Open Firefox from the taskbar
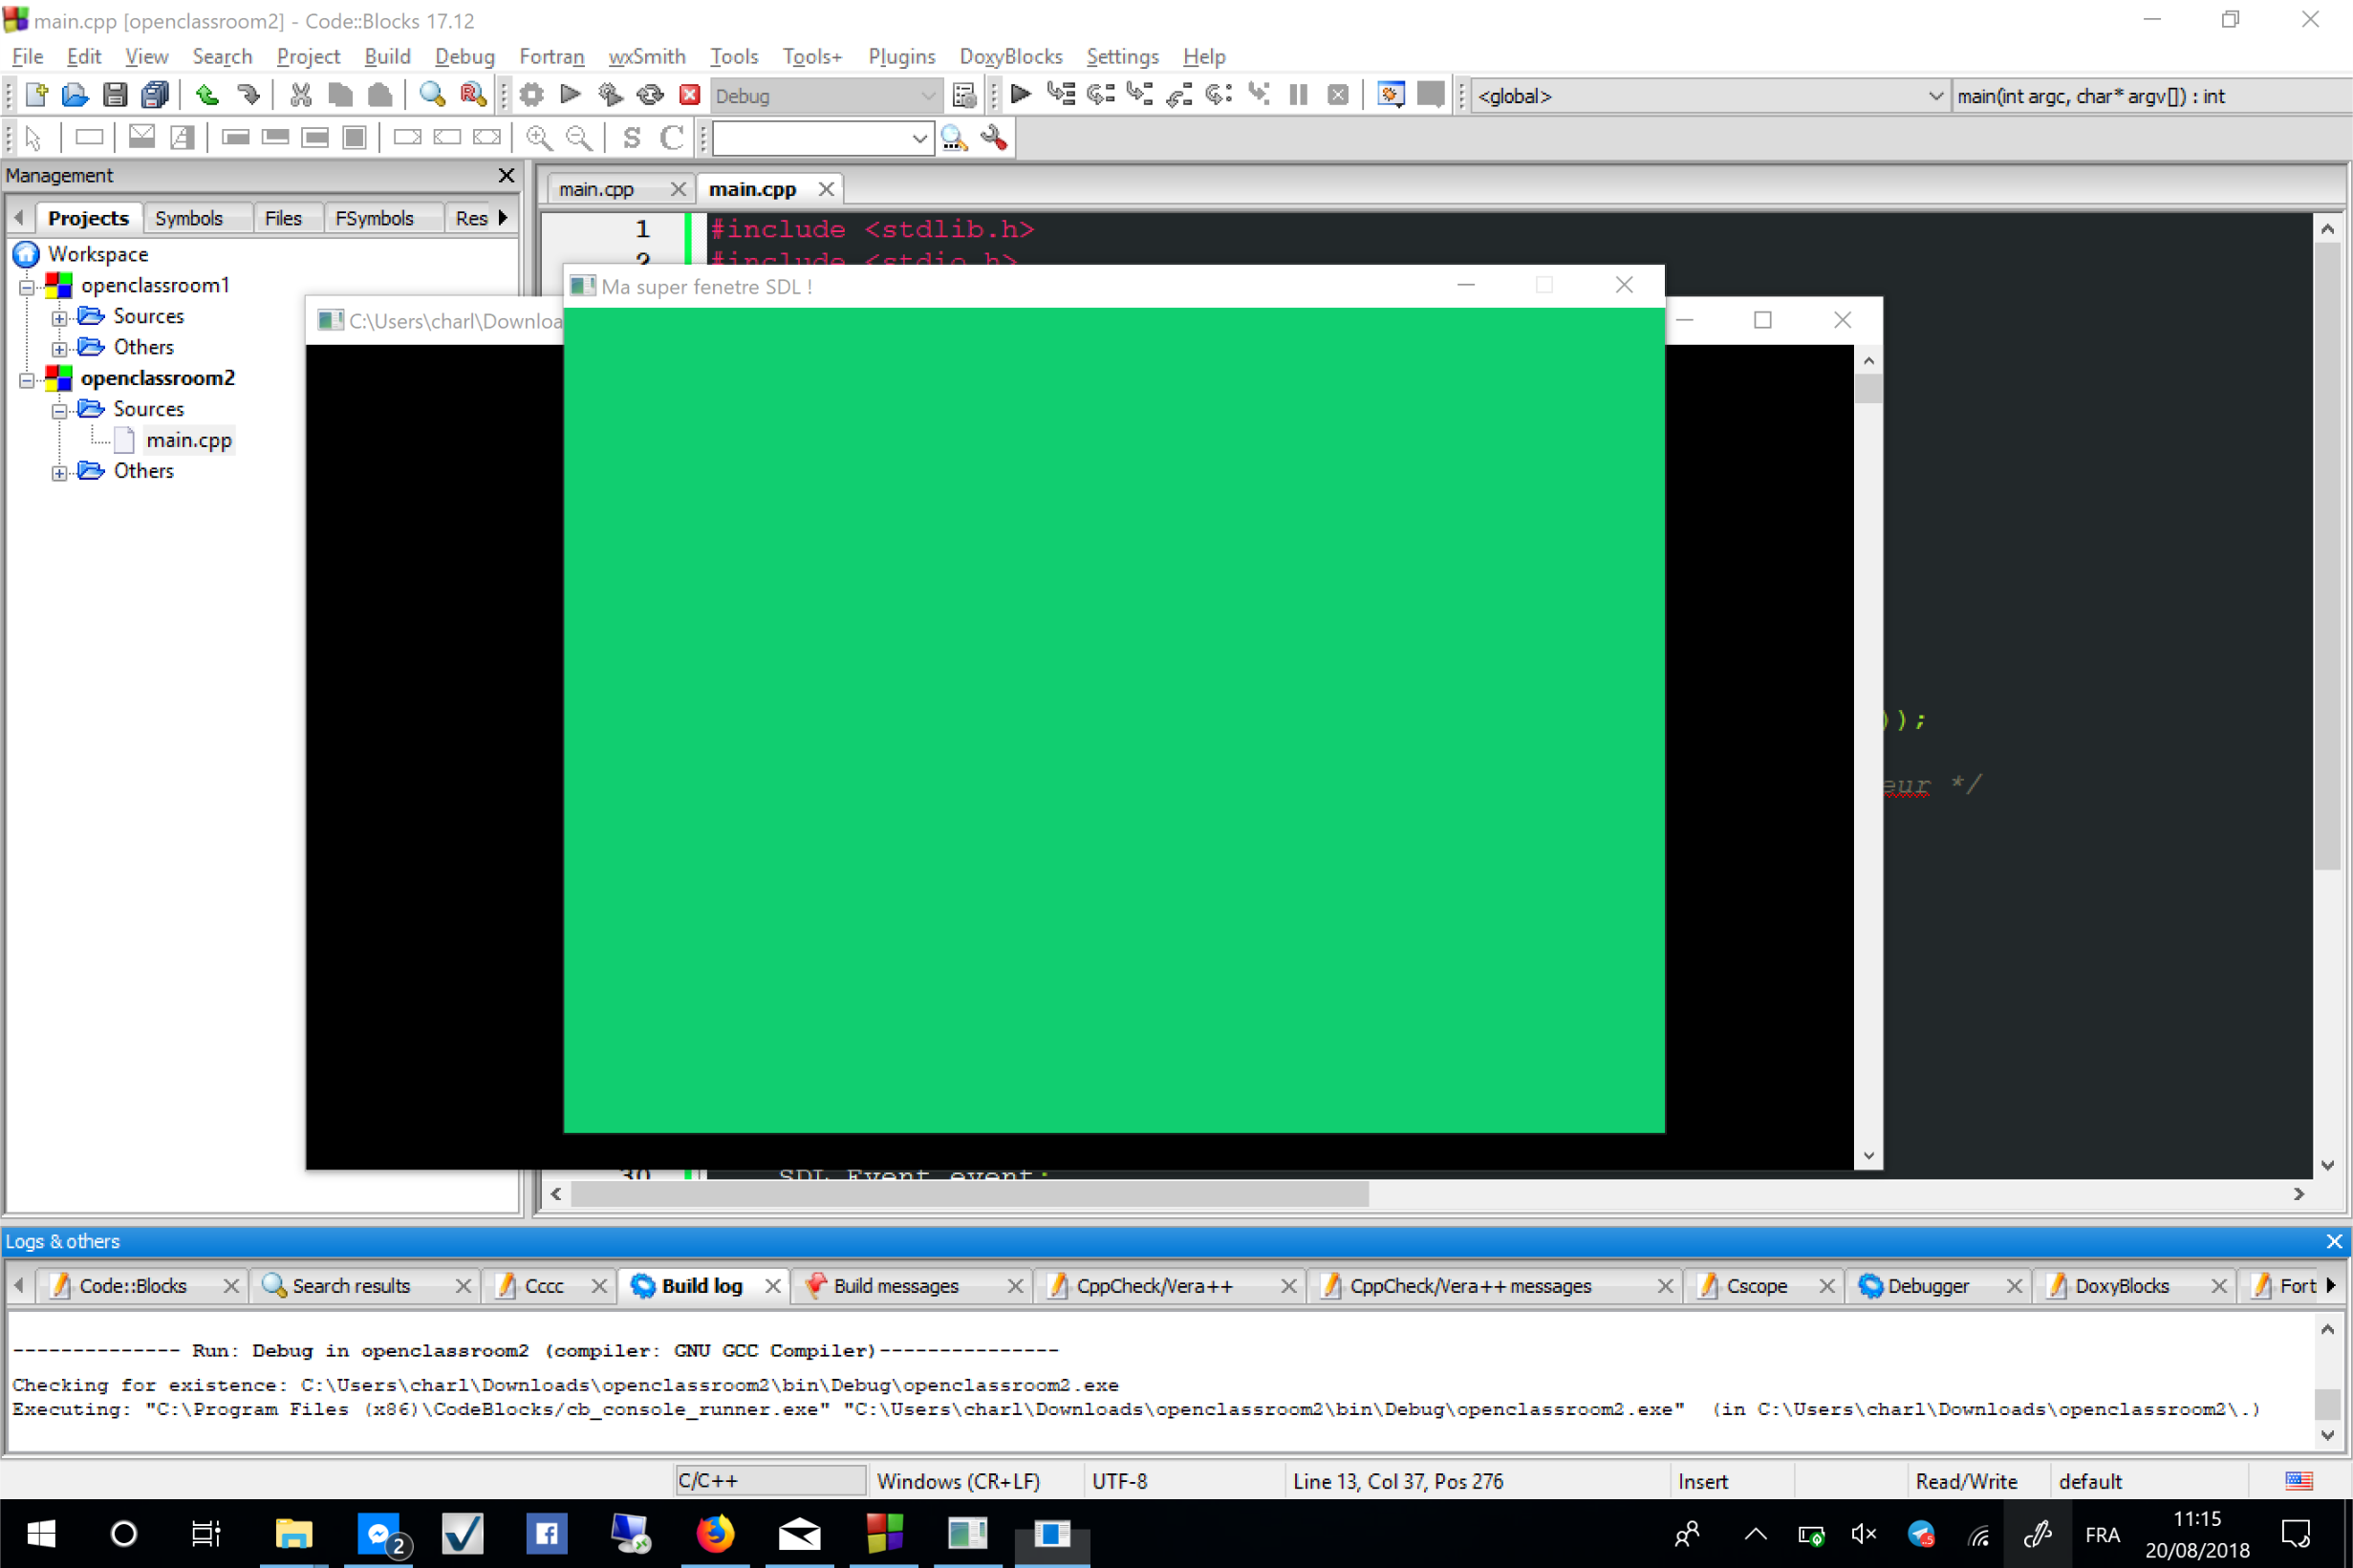The image size is (2353, 1568). click(x=715, y=1533)
